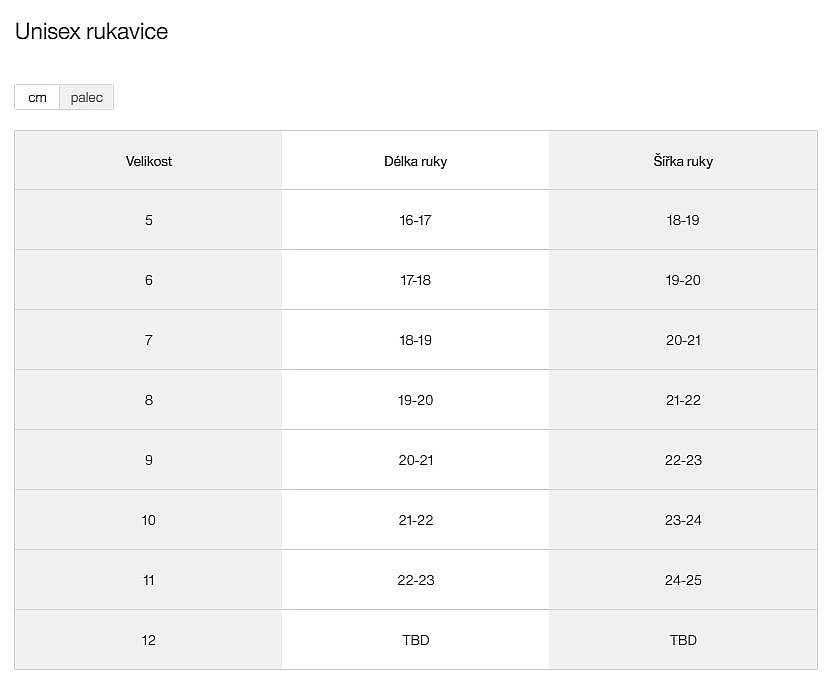Select size 9 row label

[x=149, y=460]
